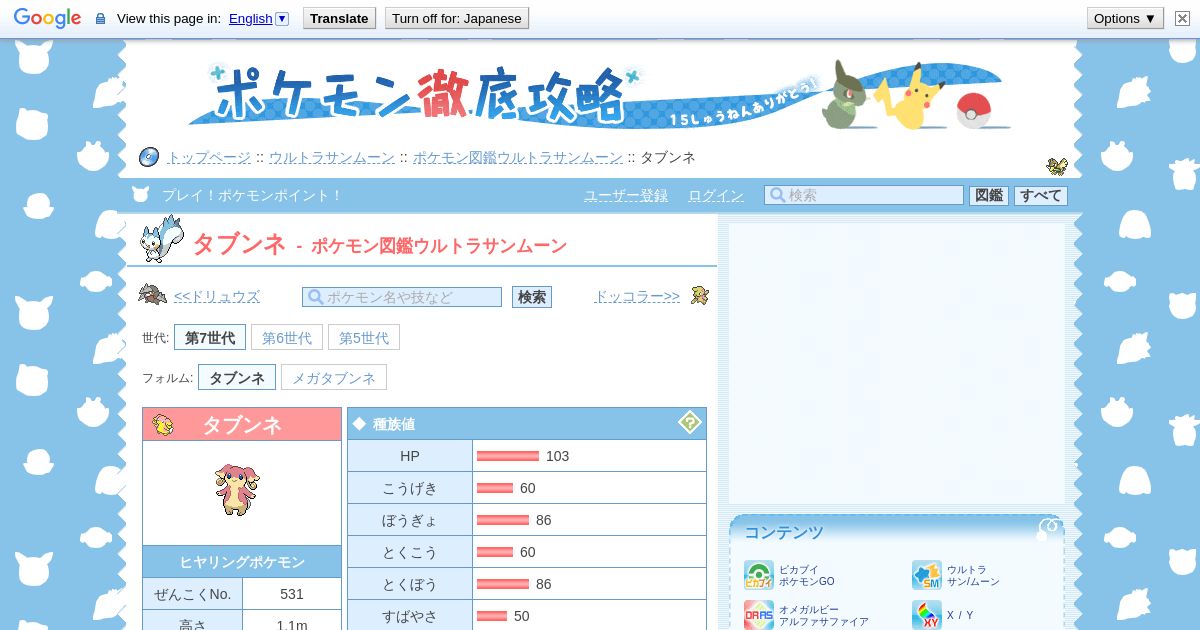Open the X / Y content link

point(960,615)
